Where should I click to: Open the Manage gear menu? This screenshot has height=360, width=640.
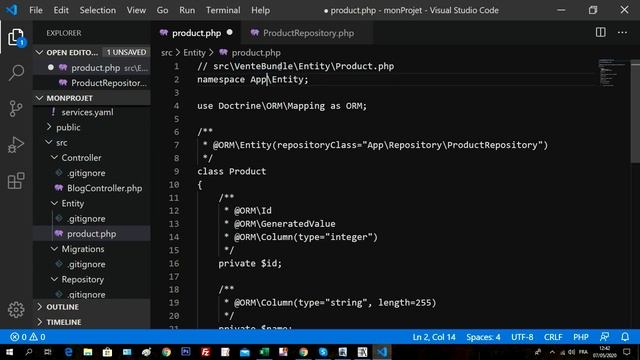point(16,310)
